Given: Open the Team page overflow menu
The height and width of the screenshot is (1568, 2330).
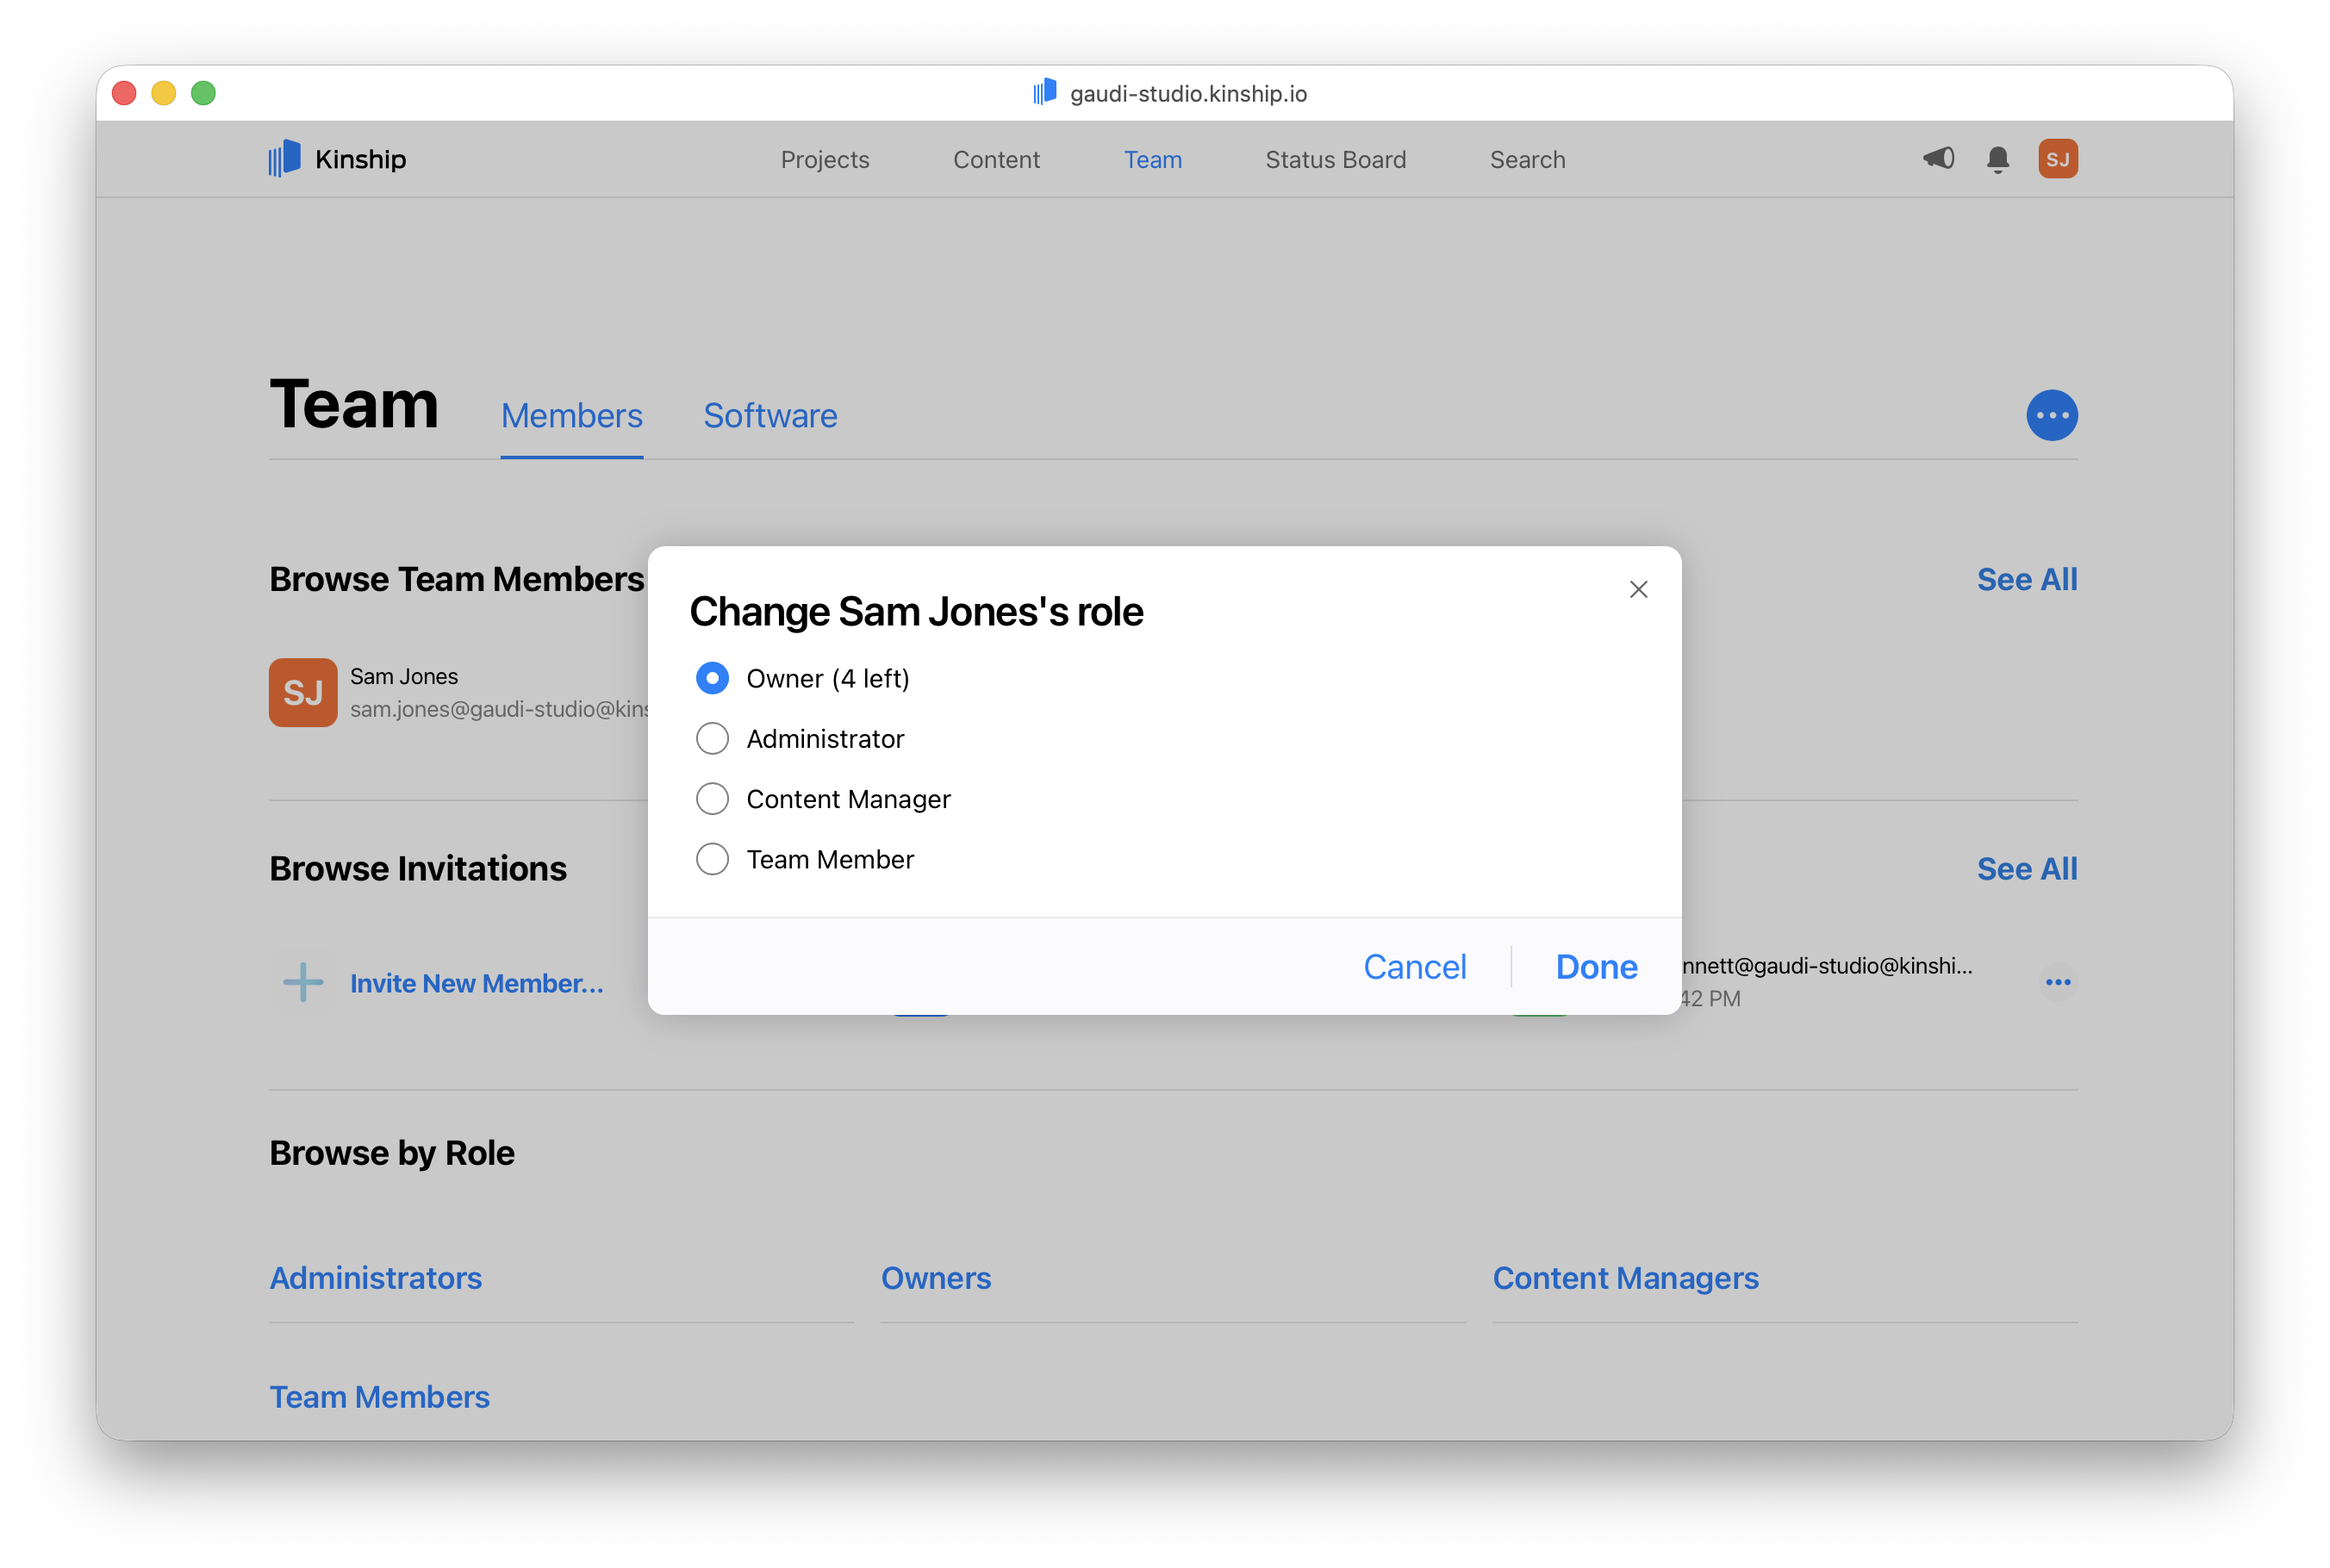Looking at the screenshot, I should [x=2052, y=415].
